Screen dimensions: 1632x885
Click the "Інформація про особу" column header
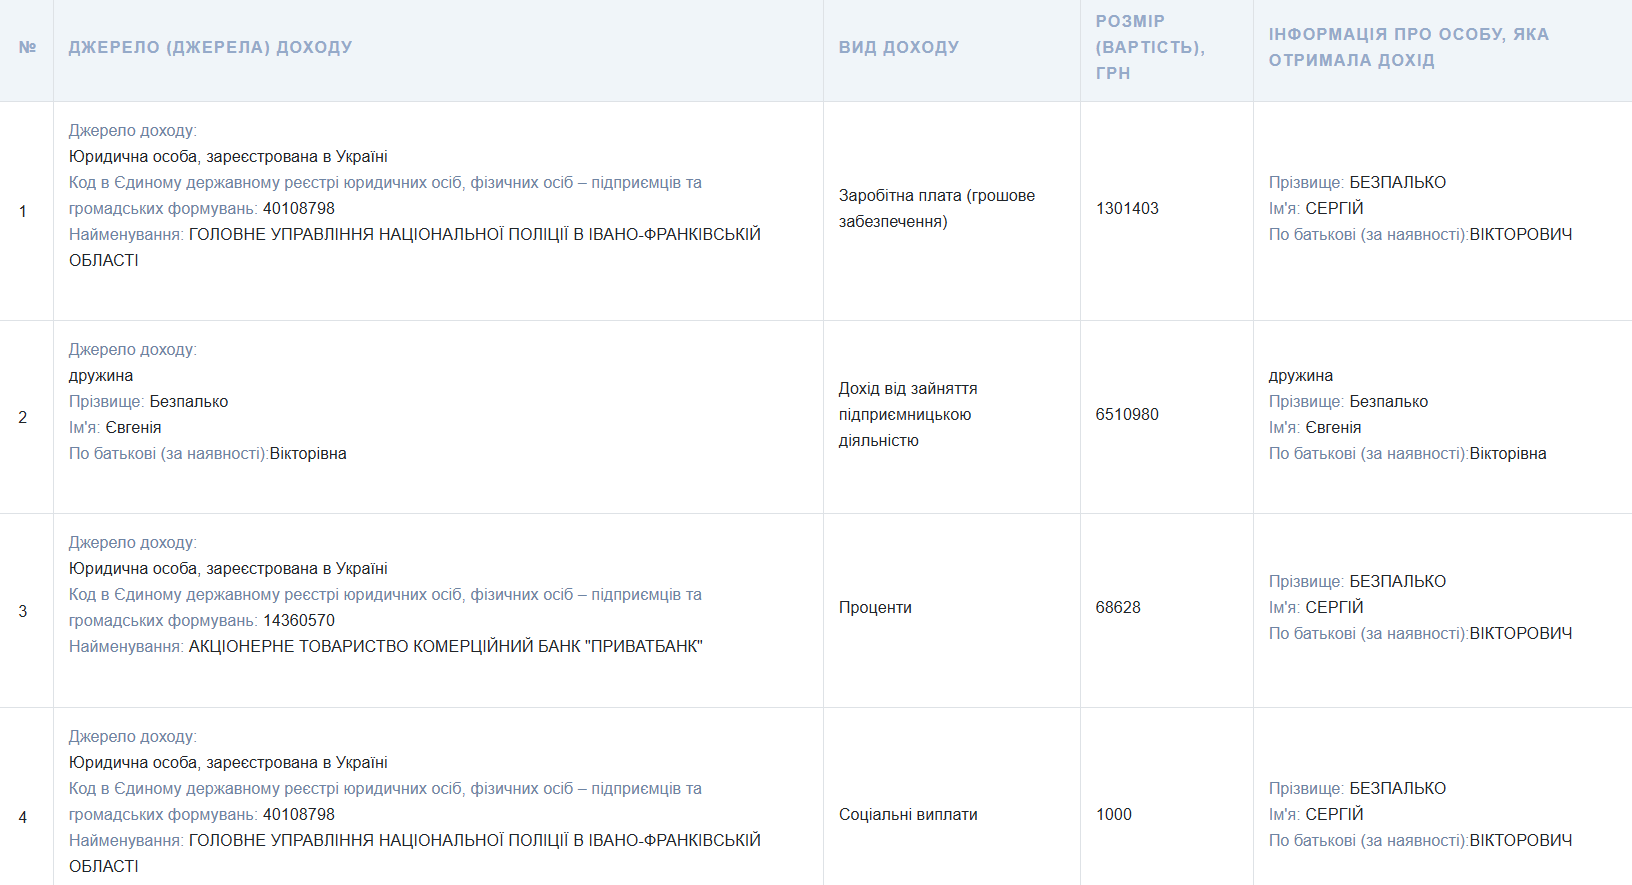[1408, 47]
